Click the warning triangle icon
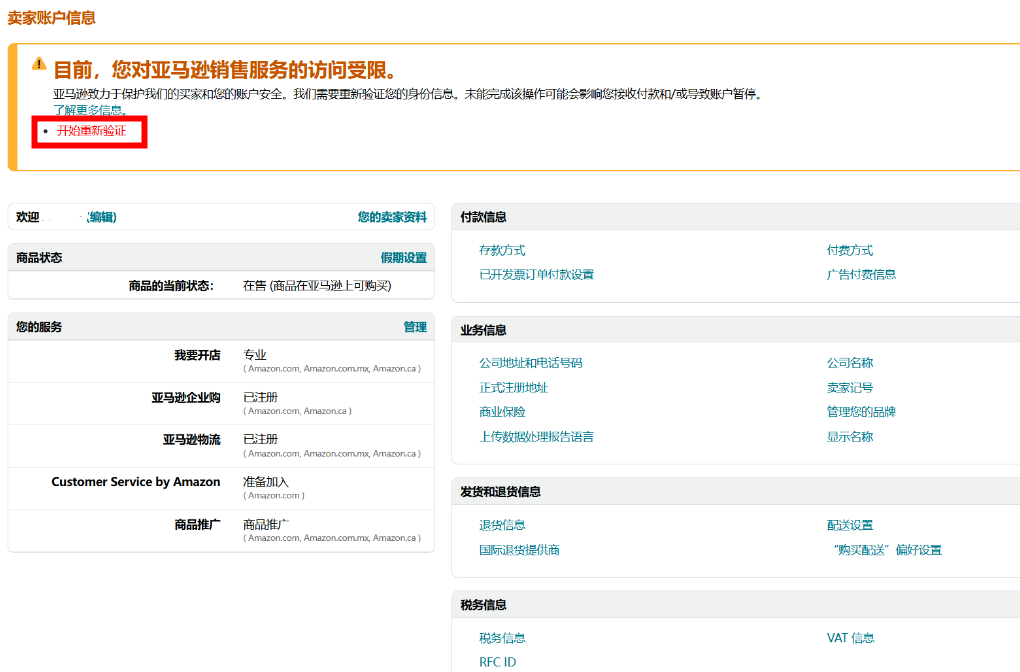The width and height of the screenshot is (1020, 672). [x=41, y=62]
